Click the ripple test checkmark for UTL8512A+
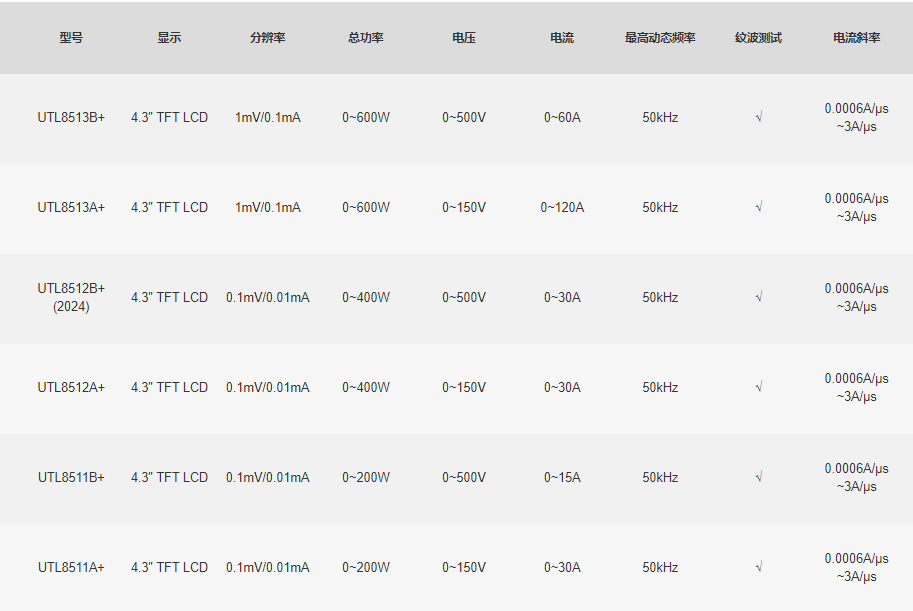 pos(759,387)
